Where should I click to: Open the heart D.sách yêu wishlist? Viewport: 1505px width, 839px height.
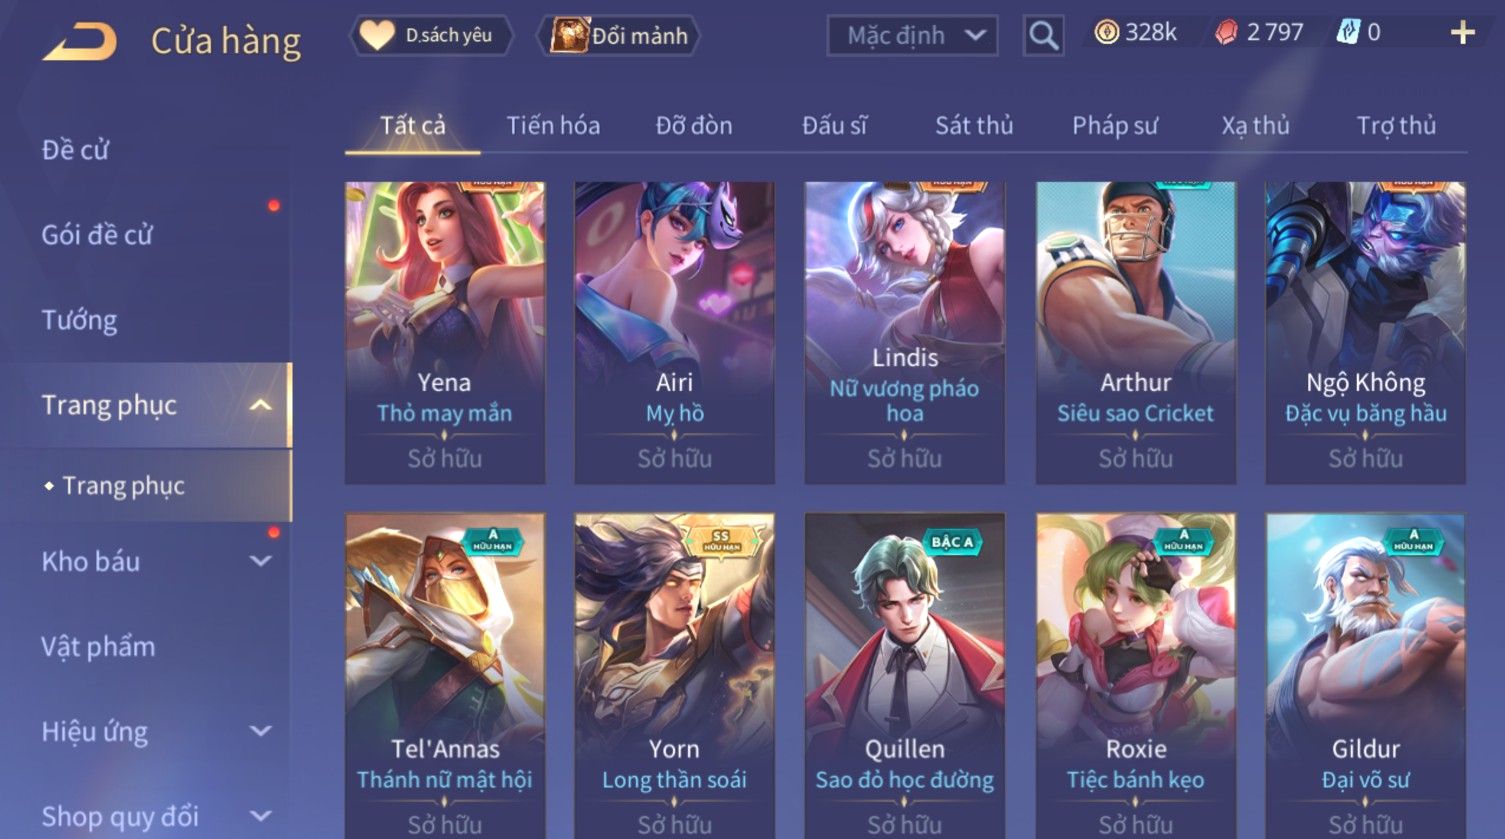click(431, 36)
